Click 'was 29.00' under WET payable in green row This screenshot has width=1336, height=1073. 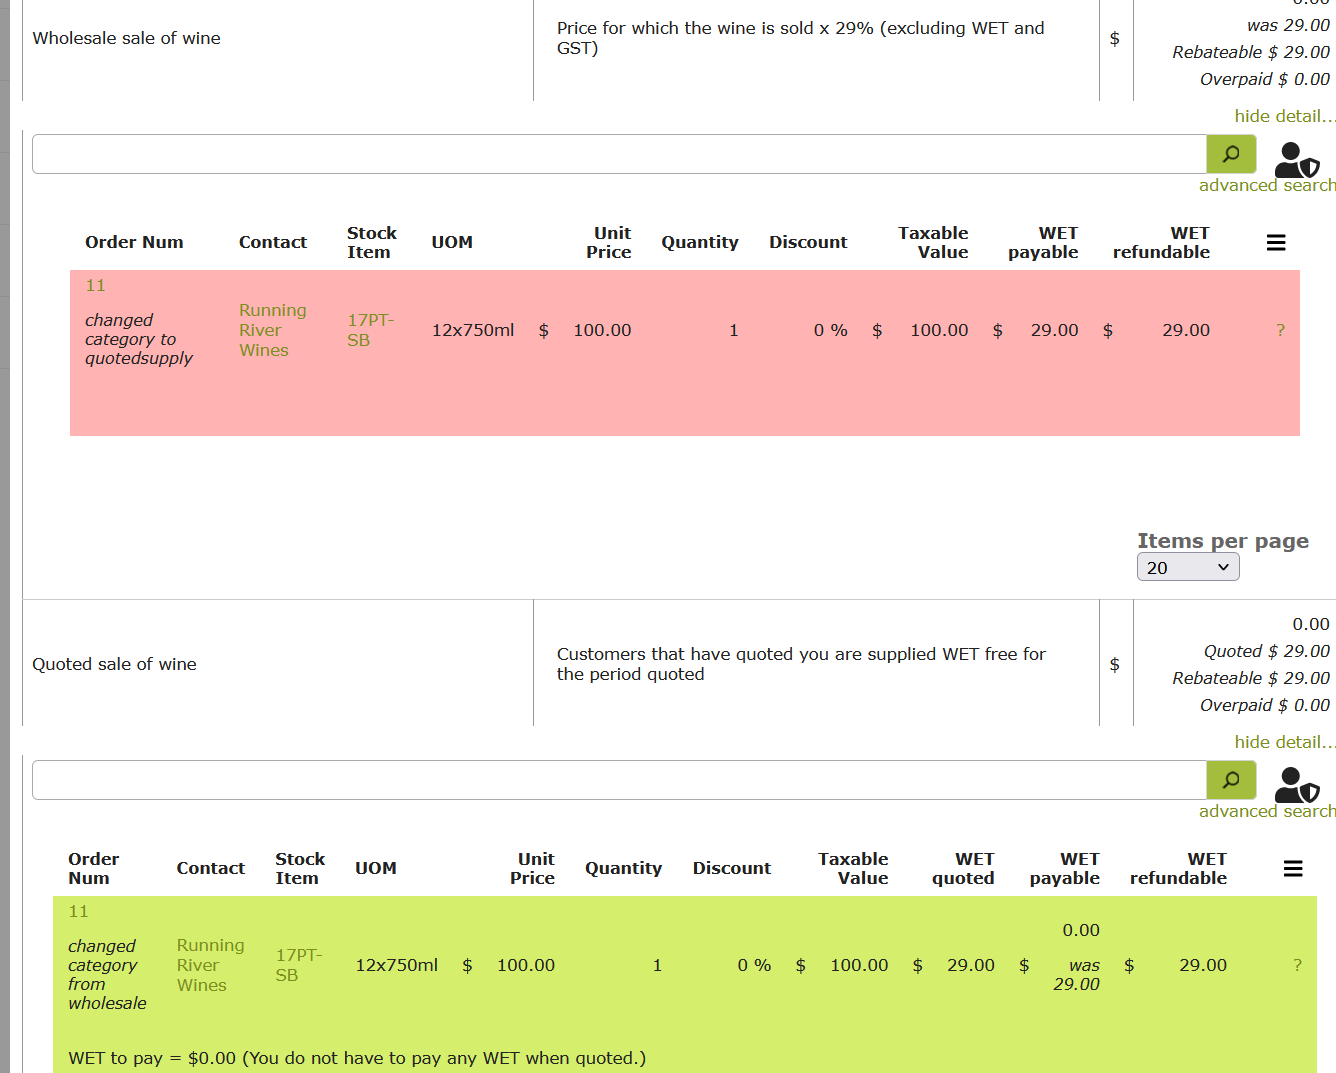pyautogui.click(x=1077, y=975)
